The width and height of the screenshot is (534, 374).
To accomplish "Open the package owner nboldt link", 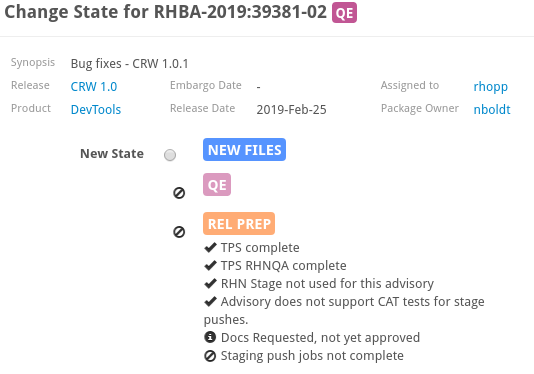I will [492, 110].
